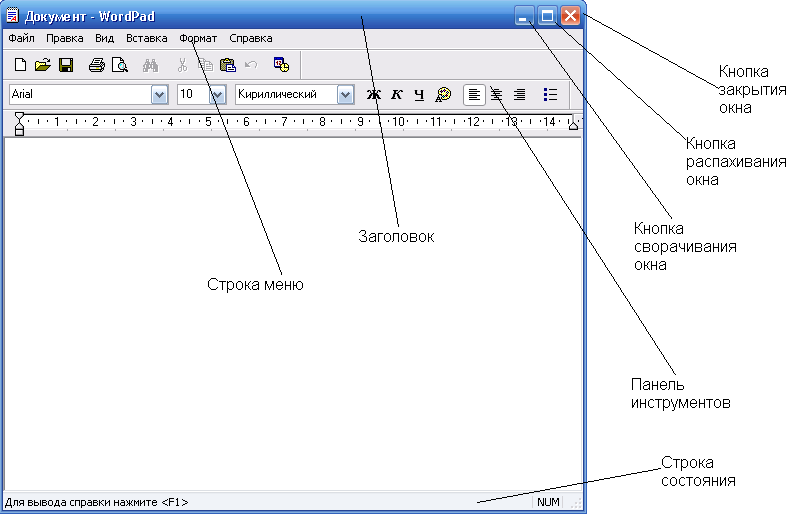Open a file using the folder icon
The height and width of the screenshot is (521, 793).
coord(43,65)
